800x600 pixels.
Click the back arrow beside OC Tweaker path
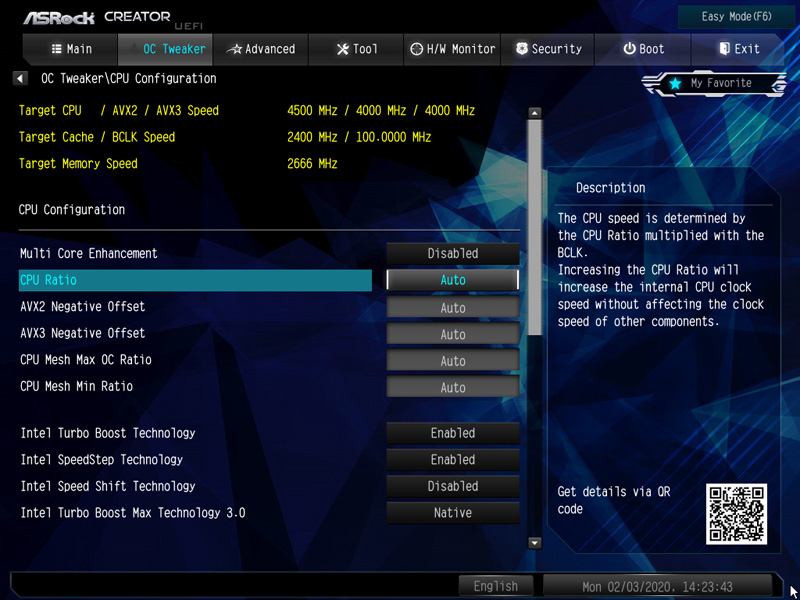[20, 79]
